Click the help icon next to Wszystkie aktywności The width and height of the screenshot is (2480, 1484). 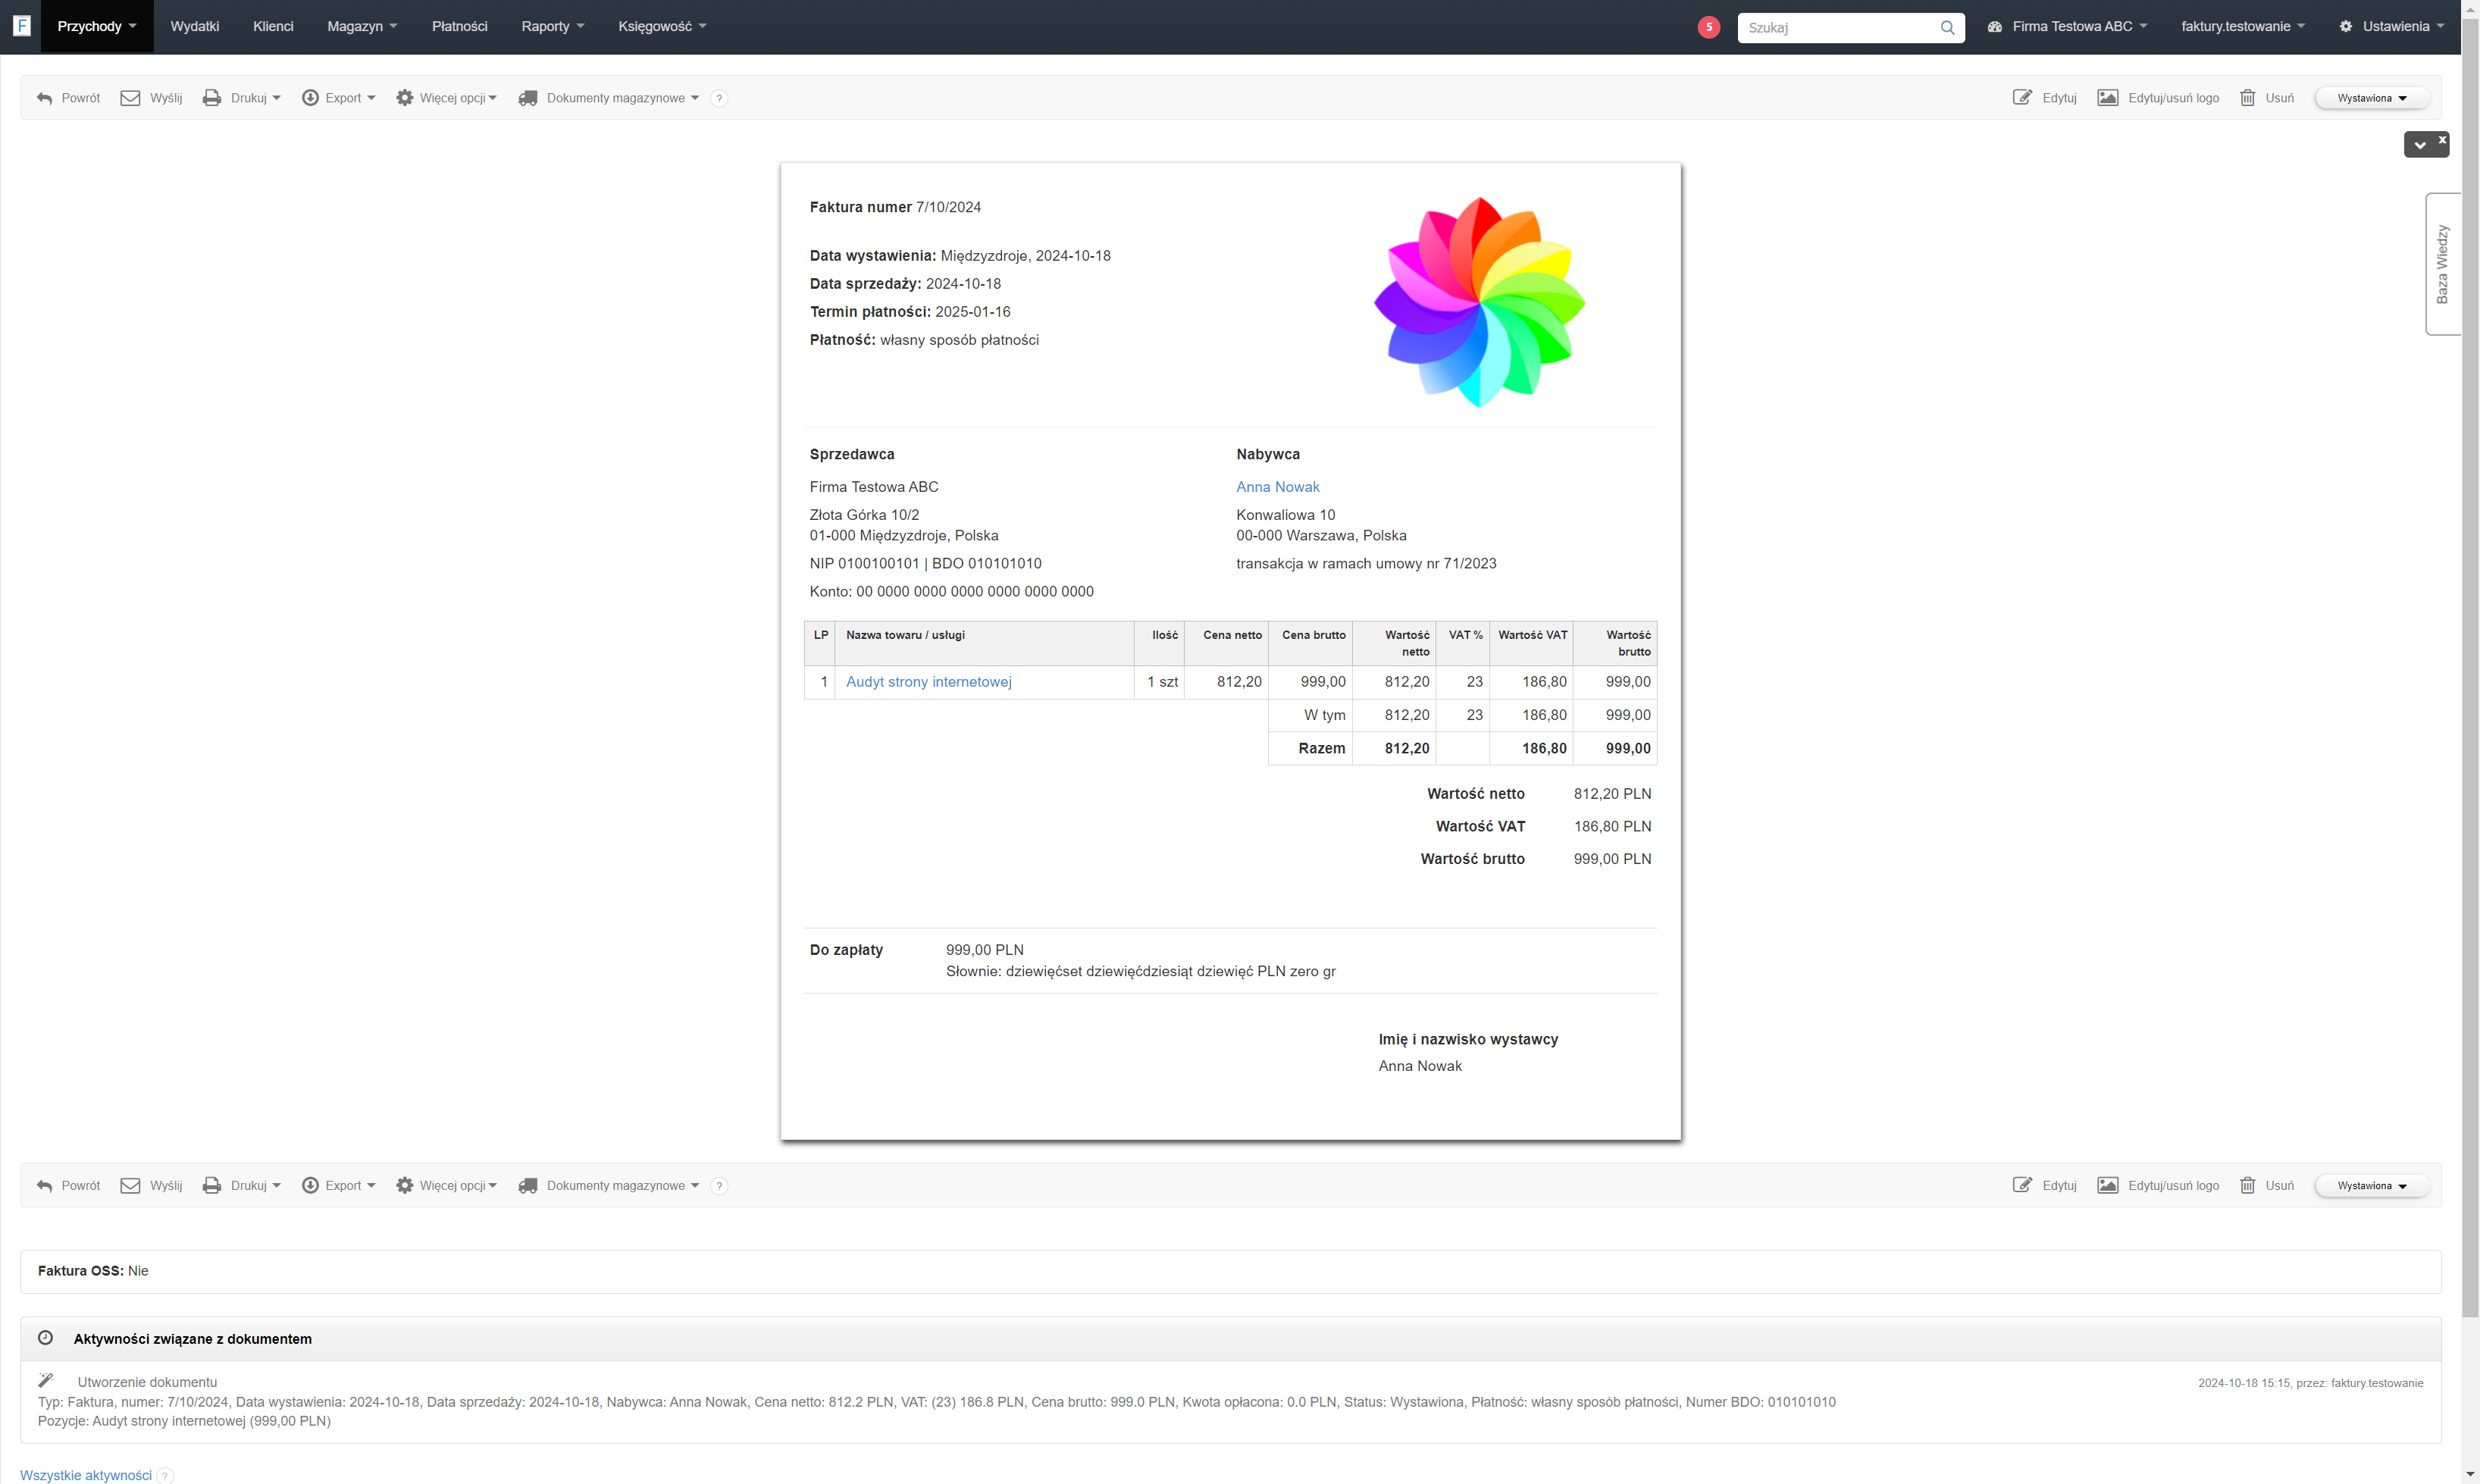[x=166, y=1476]
